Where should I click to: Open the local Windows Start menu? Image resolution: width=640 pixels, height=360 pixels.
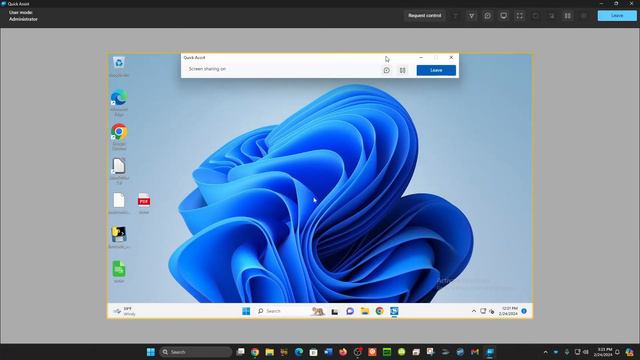[151, 352]
